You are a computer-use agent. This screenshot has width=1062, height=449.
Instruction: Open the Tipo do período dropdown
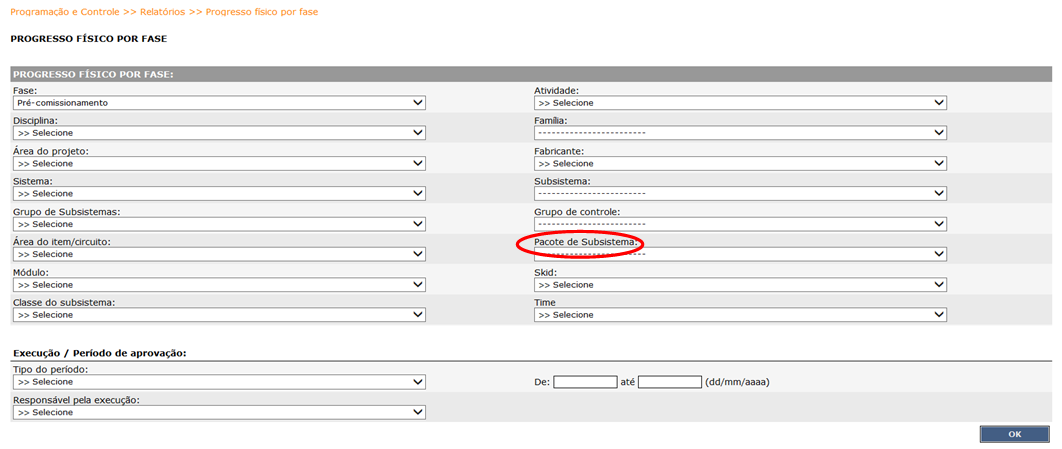219,382
